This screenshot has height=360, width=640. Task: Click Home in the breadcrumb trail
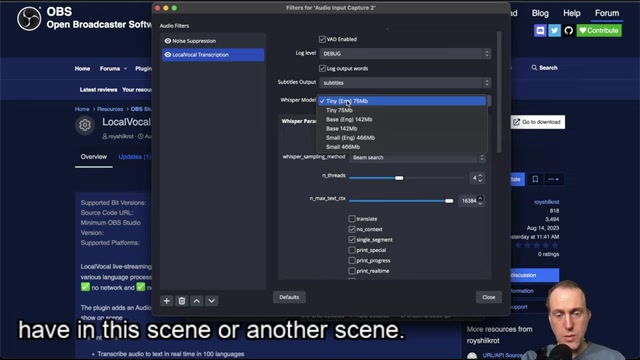[x=82, y=109]
